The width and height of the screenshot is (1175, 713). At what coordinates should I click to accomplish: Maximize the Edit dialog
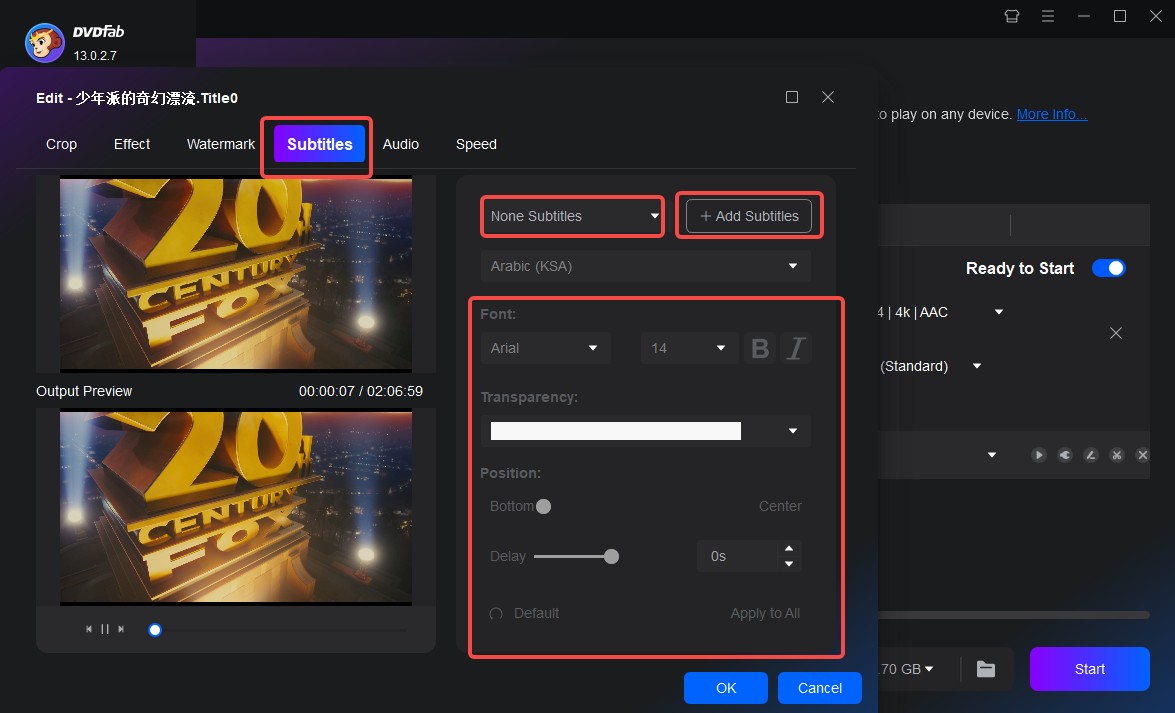[x=792, y=97]
